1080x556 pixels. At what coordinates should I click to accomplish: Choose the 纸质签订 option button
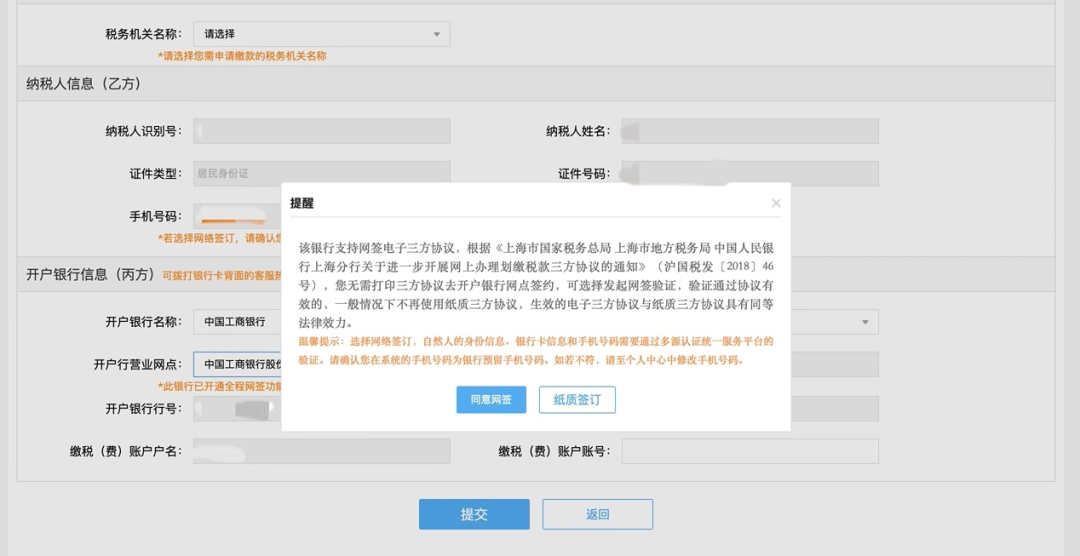point(577,400)
